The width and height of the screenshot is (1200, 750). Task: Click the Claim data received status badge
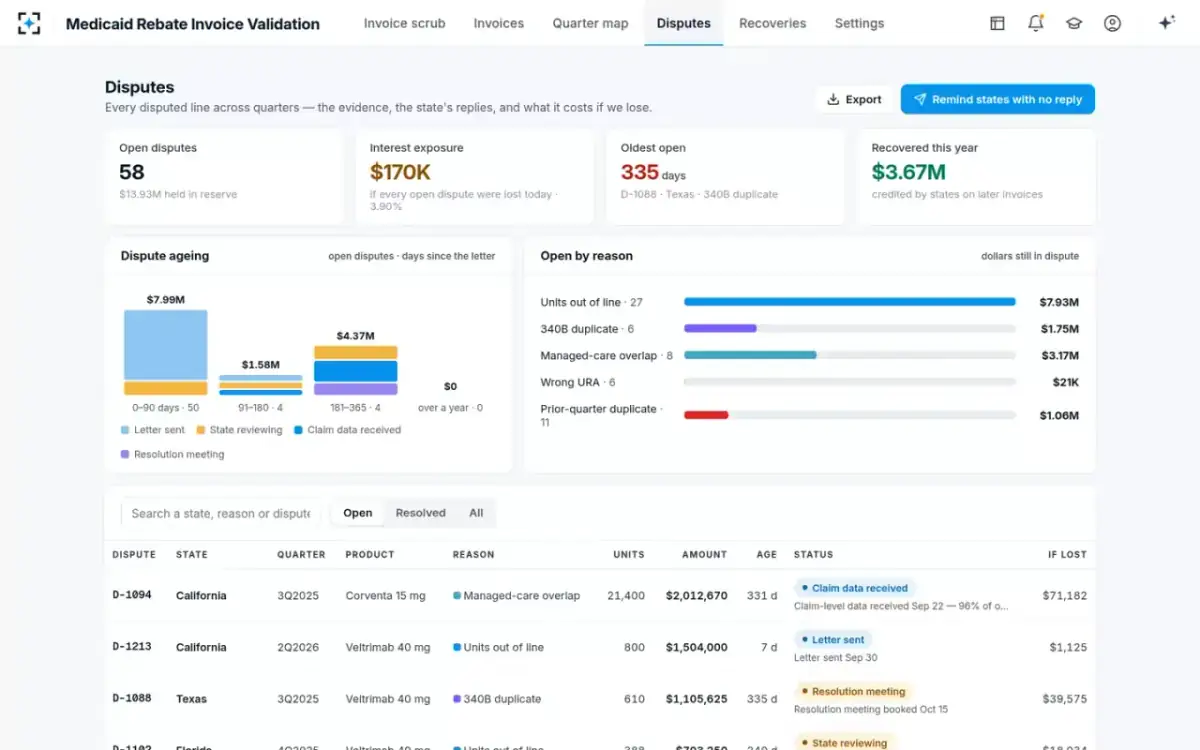click(x=855, y=588)
